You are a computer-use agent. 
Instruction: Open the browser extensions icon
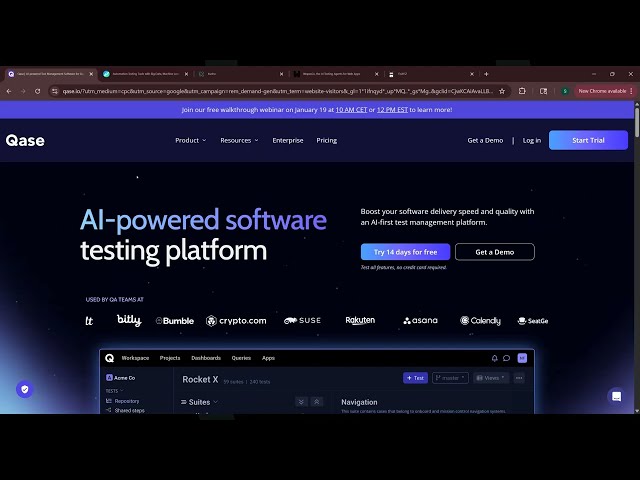point(522,91)
